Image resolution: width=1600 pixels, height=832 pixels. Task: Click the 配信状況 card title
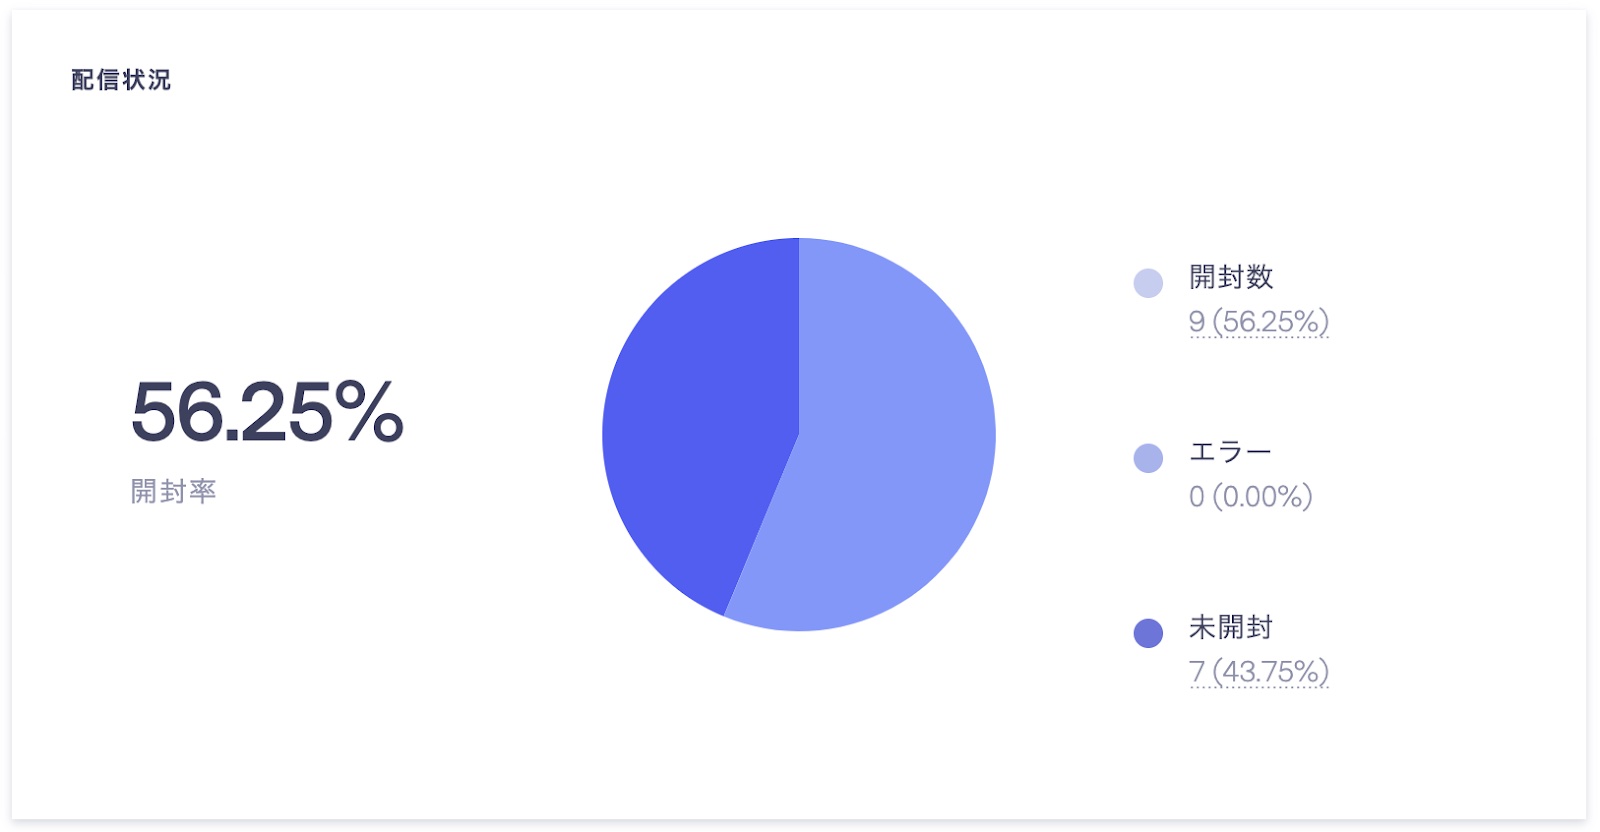point(121,80)
